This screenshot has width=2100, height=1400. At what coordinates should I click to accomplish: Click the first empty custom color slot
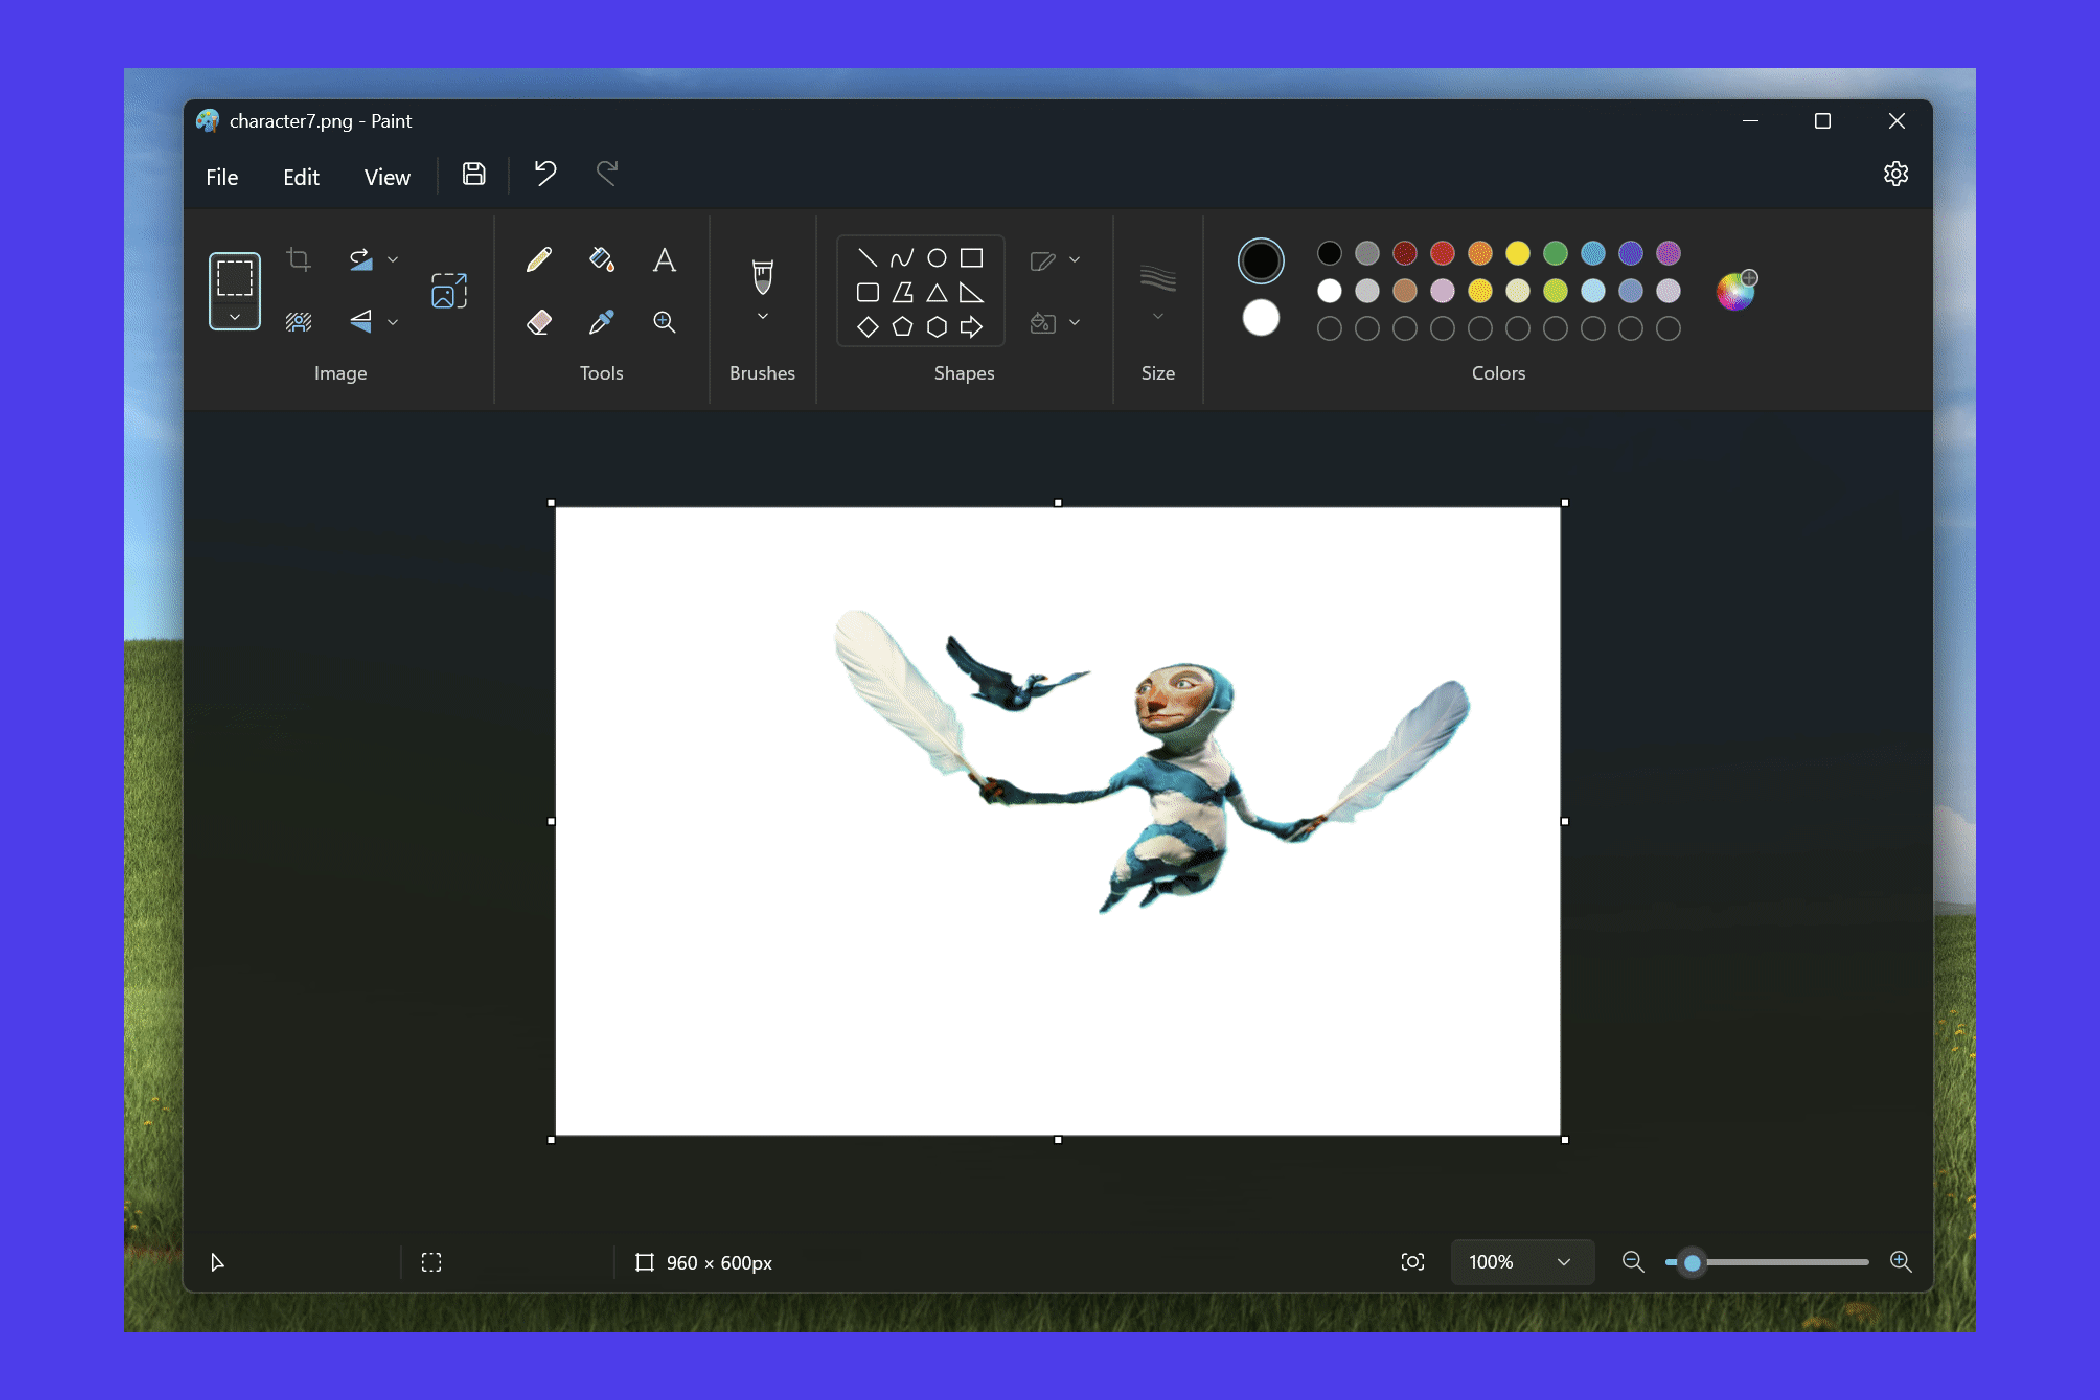1329,328
